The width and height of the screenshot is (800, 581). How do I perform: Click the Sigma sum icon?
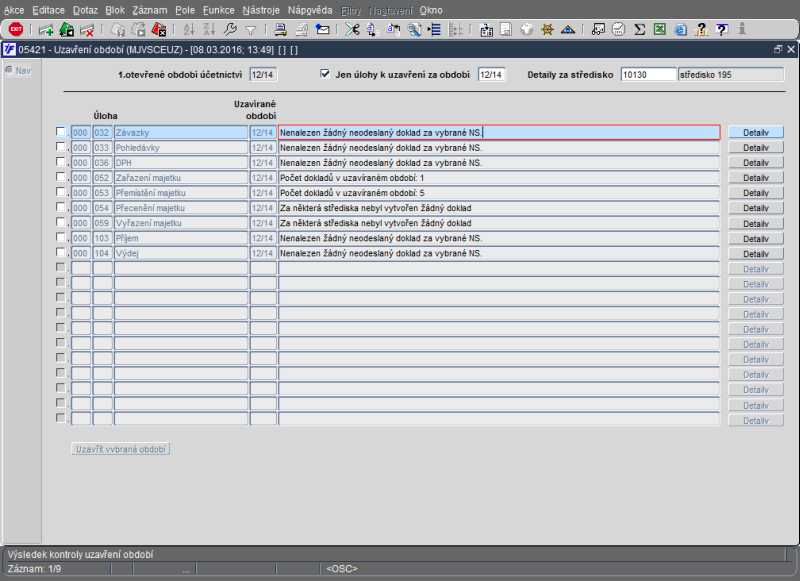[x=639, y=30]
